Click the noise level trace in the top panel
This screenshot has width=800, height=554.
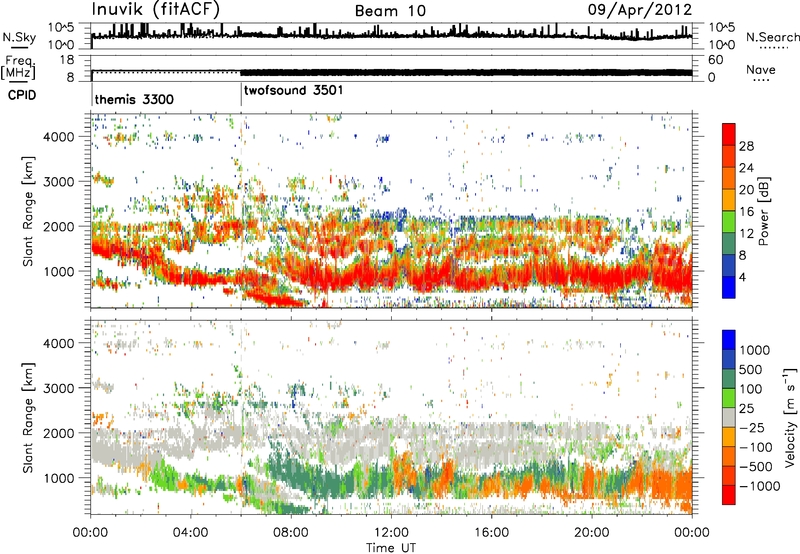click(391, 34)
